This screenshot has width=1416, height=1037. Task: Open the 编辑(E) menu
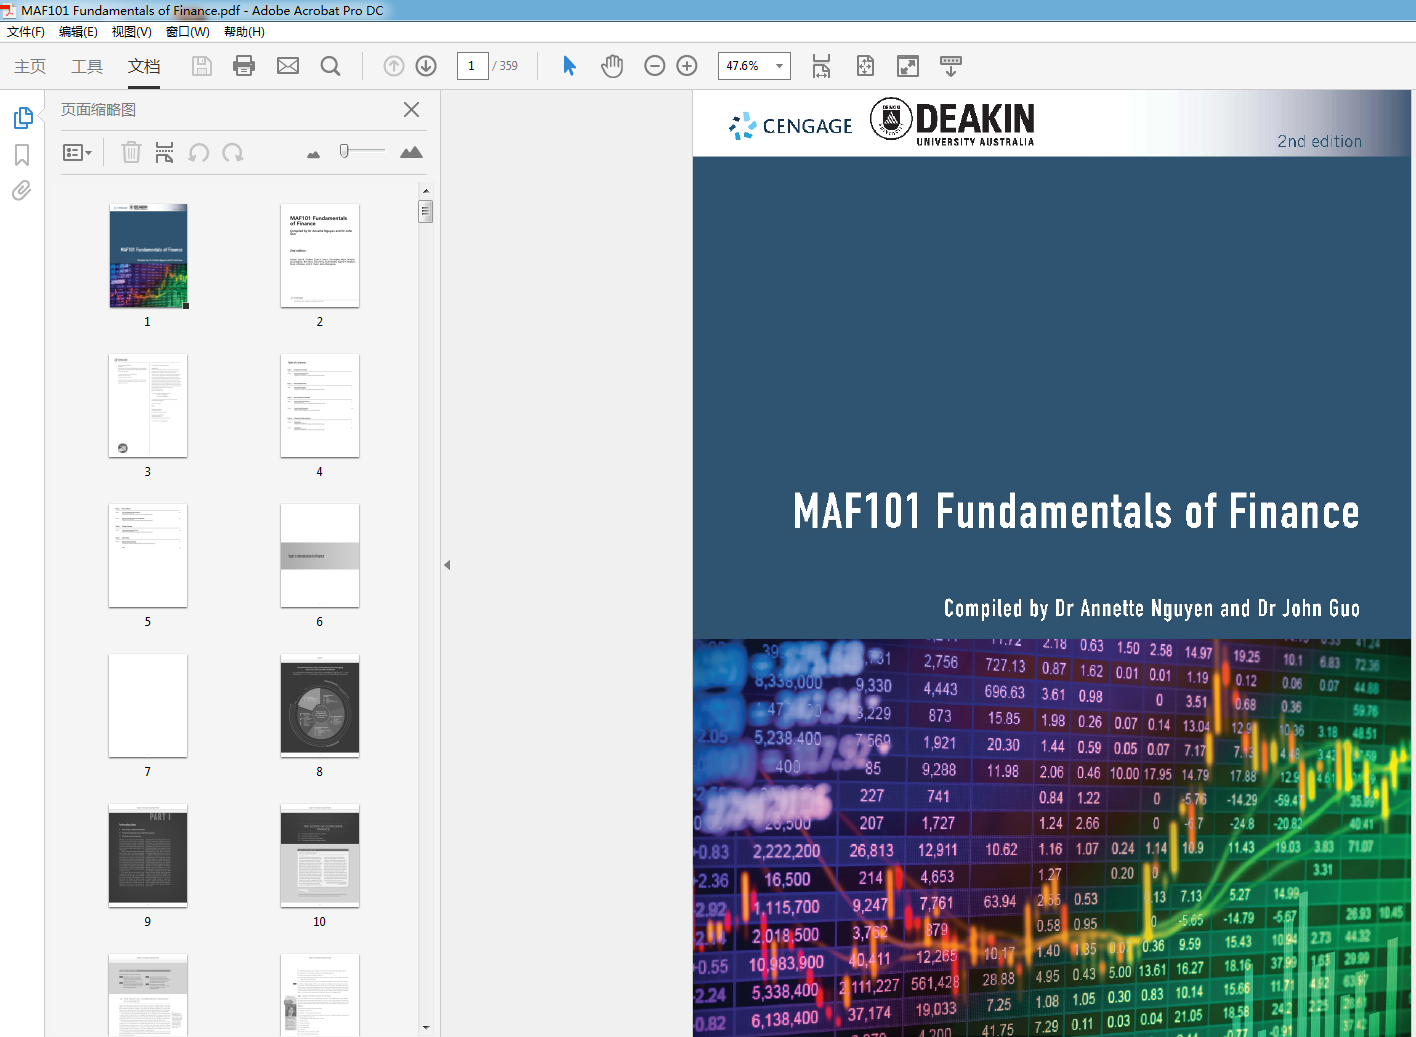[x=78, y=32]
